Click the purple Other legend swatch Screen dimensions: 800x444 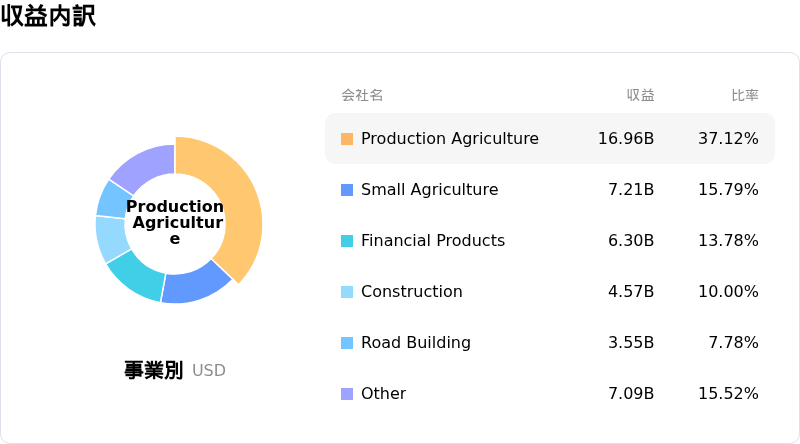click(347, 394)
